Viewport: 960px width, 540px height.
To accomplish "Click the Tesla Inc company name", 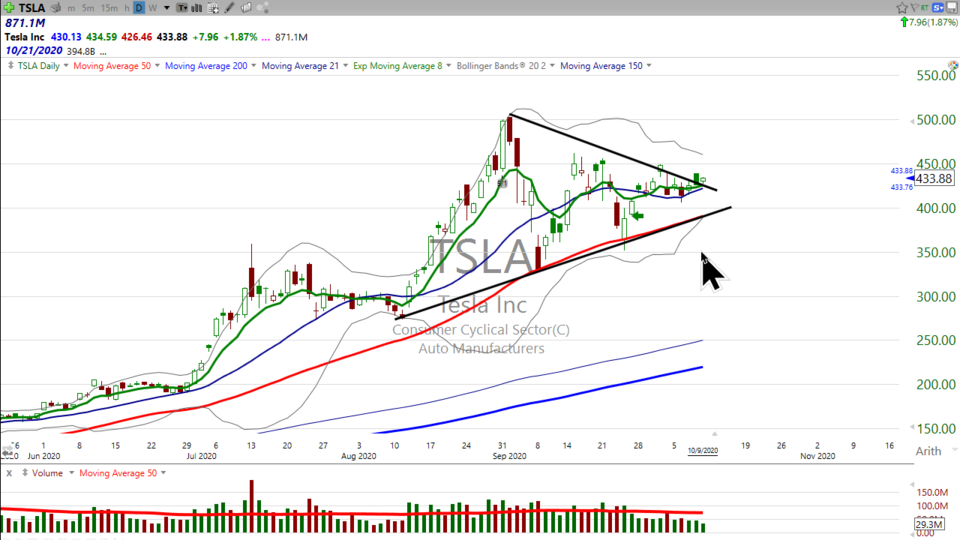I will coord(24,37).
